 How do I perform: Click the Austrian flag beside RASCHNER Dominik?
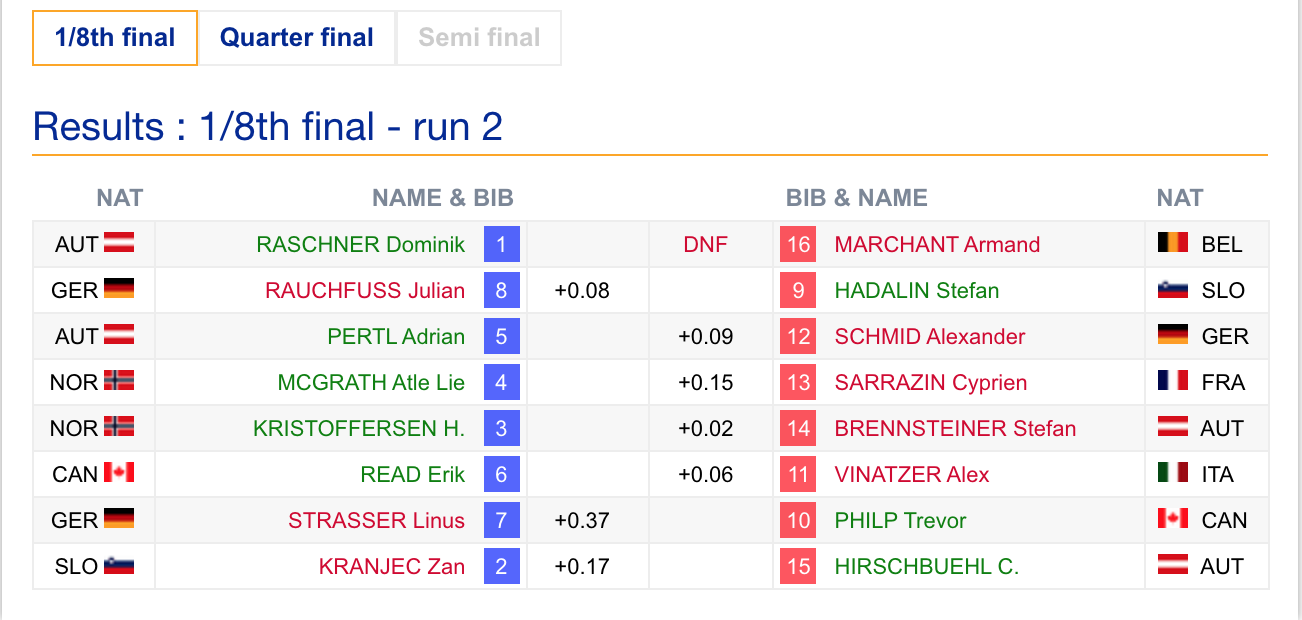[119, 243]
